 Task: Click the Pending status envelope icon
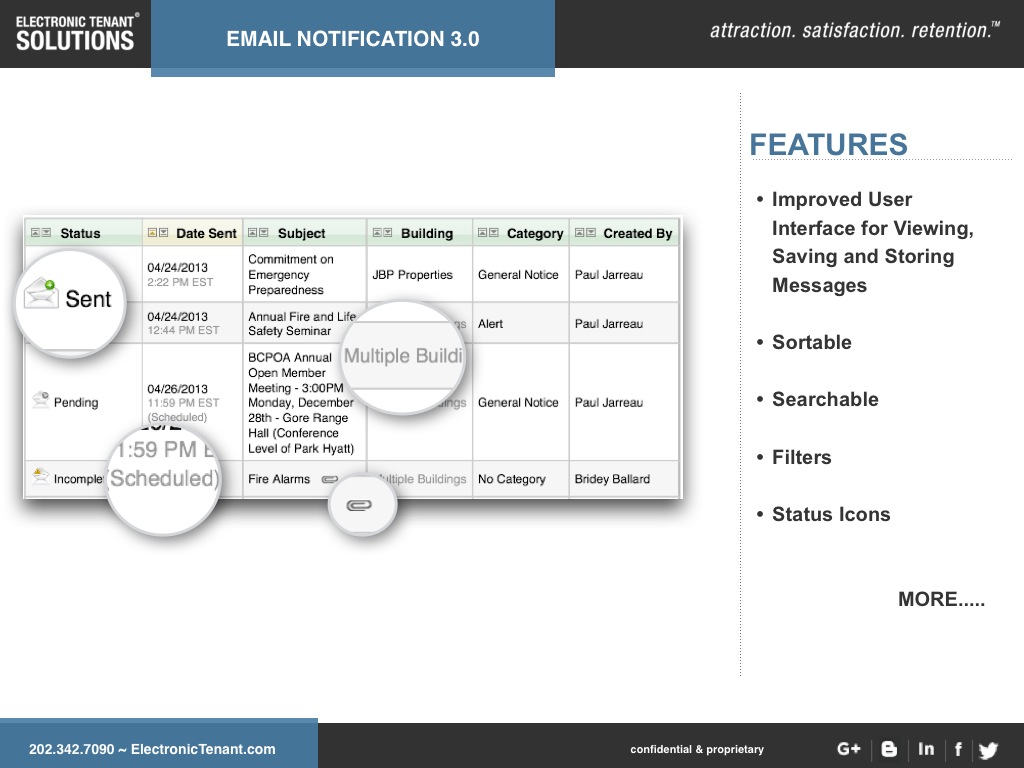[40, 401]
